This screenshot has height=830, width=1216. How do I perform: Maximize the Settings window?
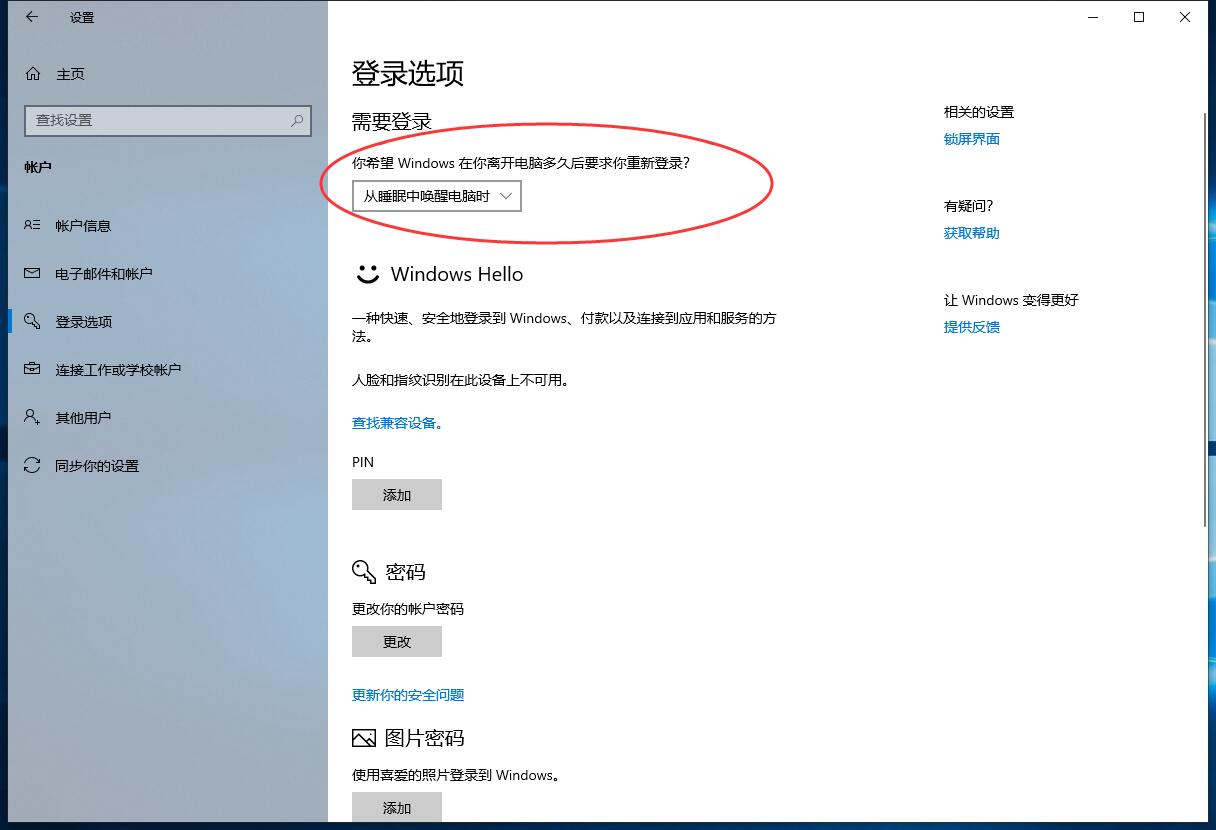(1139, 17)
